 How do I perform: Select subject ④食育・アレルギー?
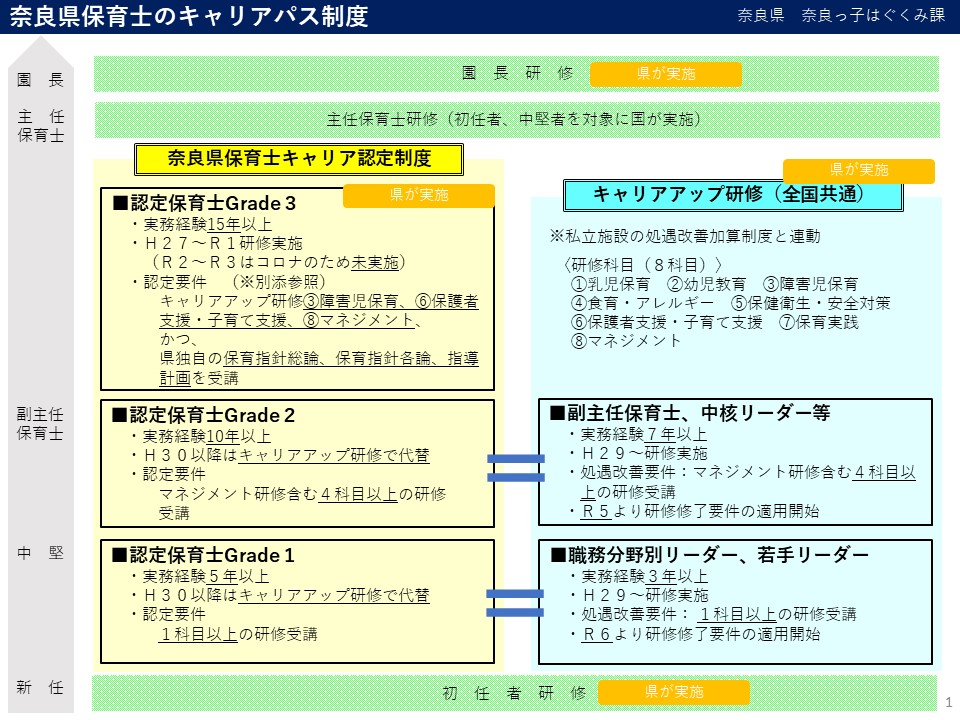tap(642, 303)
